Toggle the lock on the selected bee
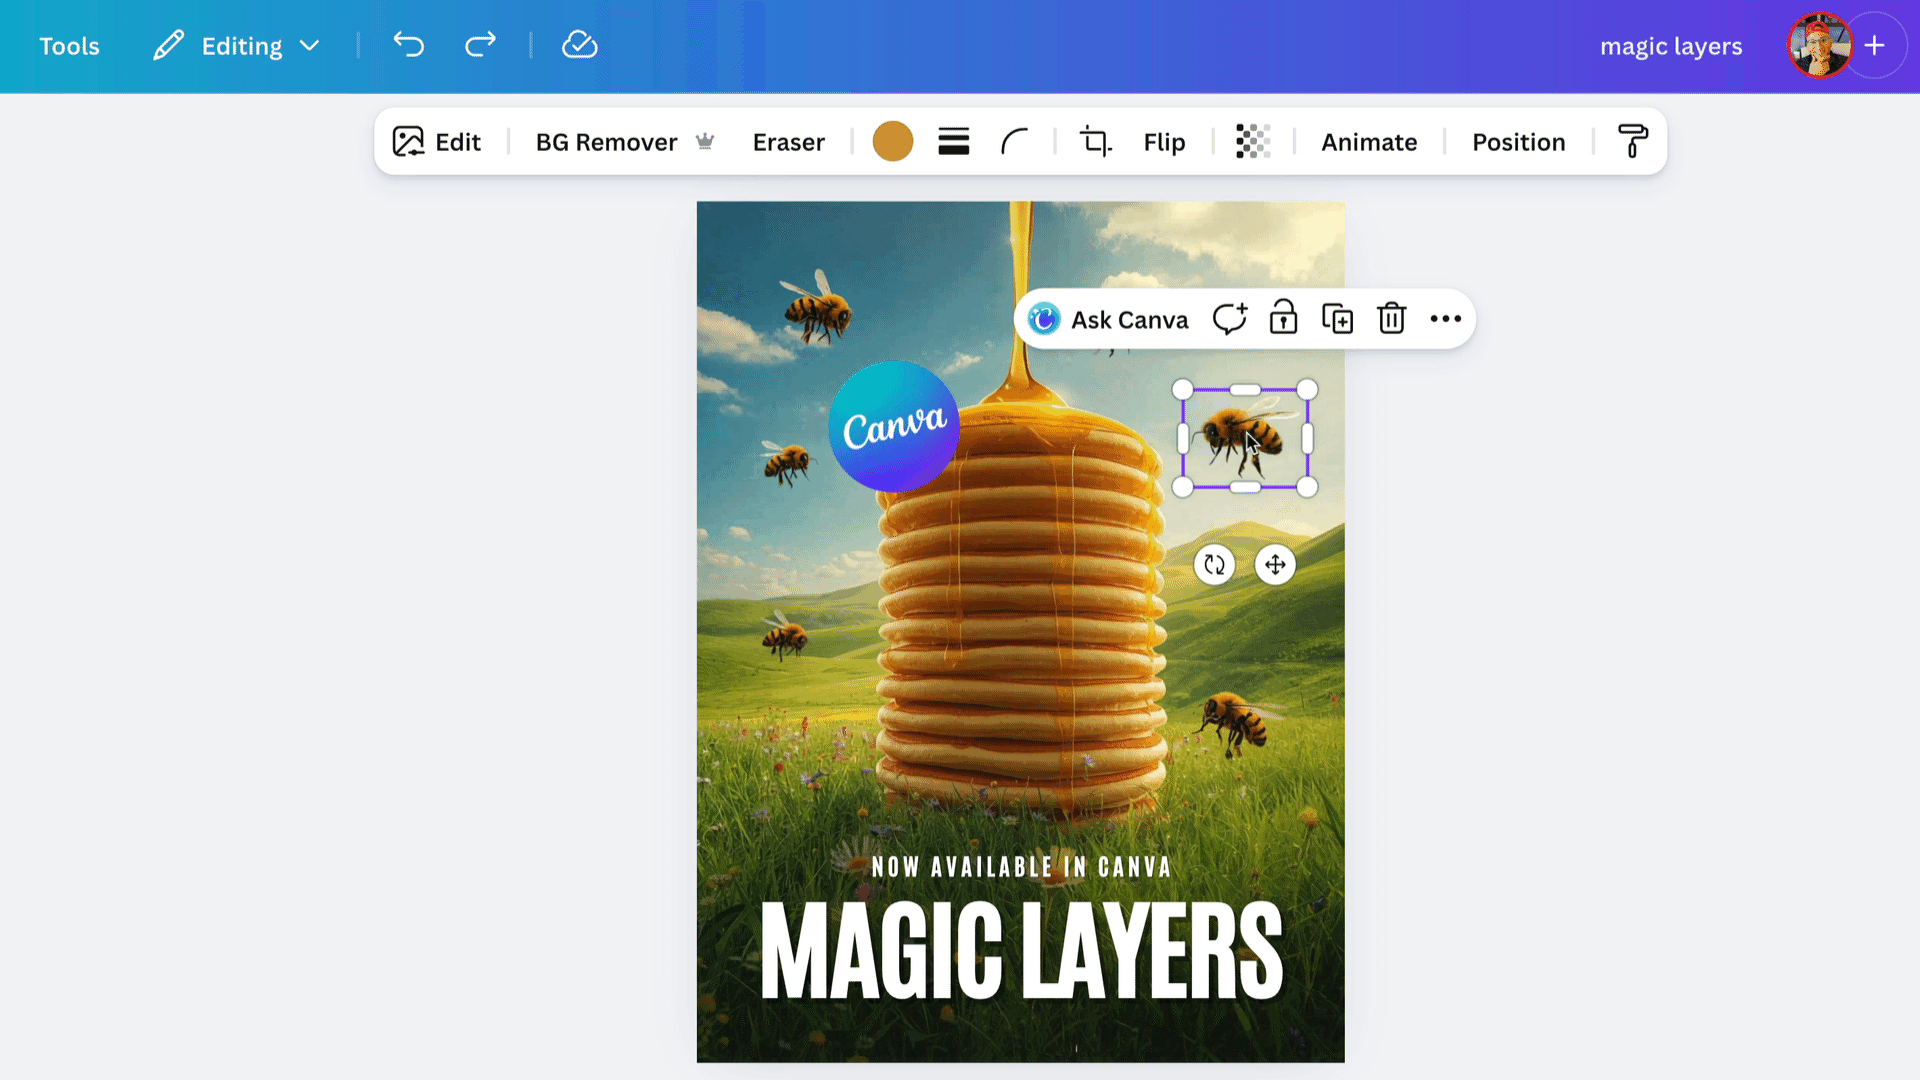The width and height of the screenshot is (1920, 1080). pos(1283,319)
